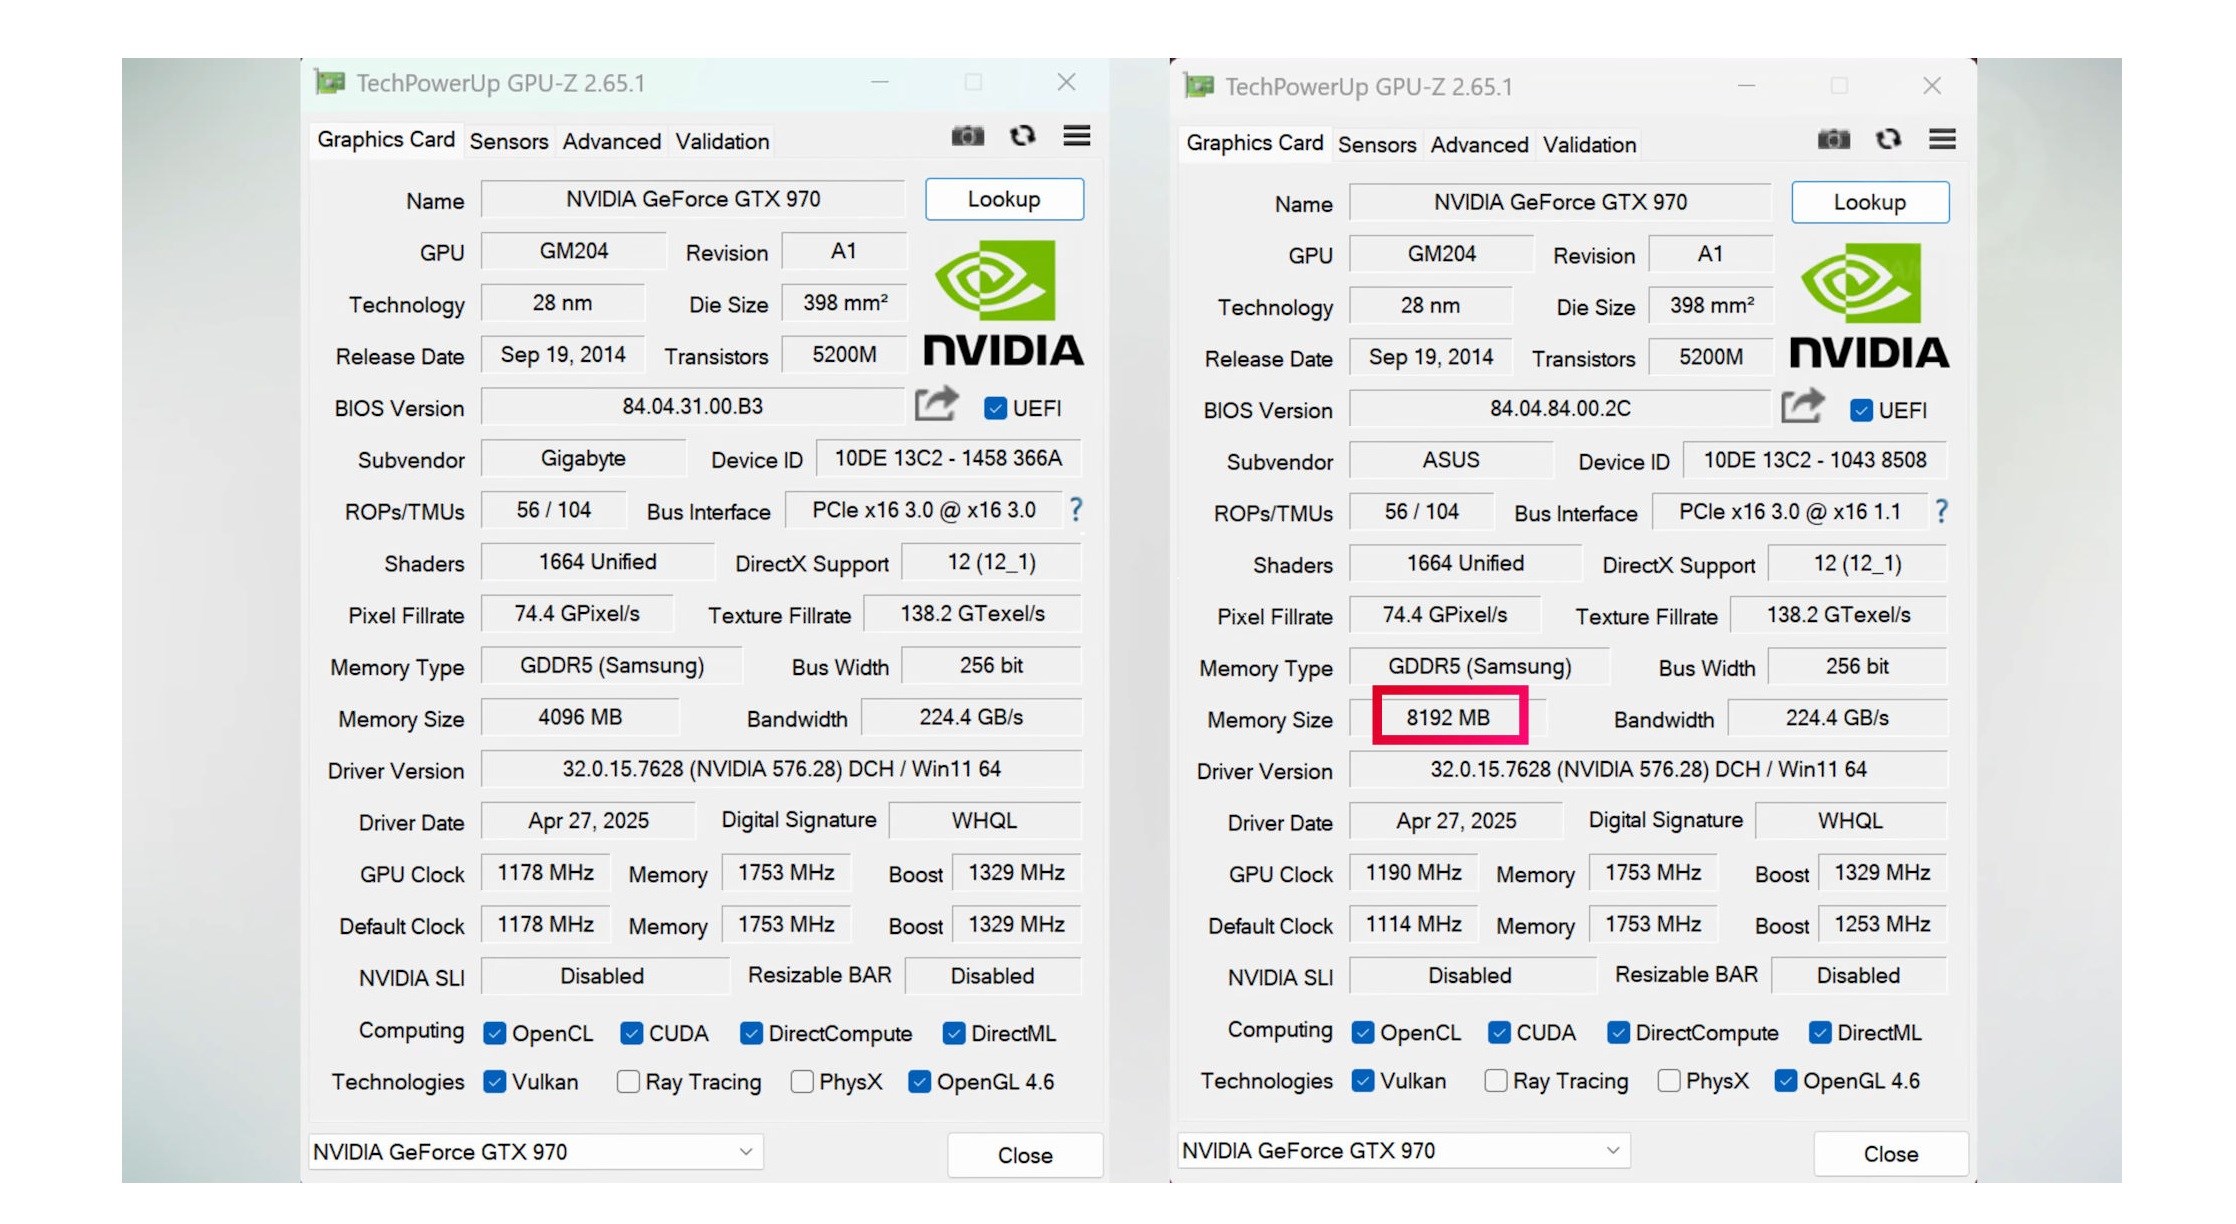
Task: Expand GPU selector dropdown in left window
Action: [745, 1152]
